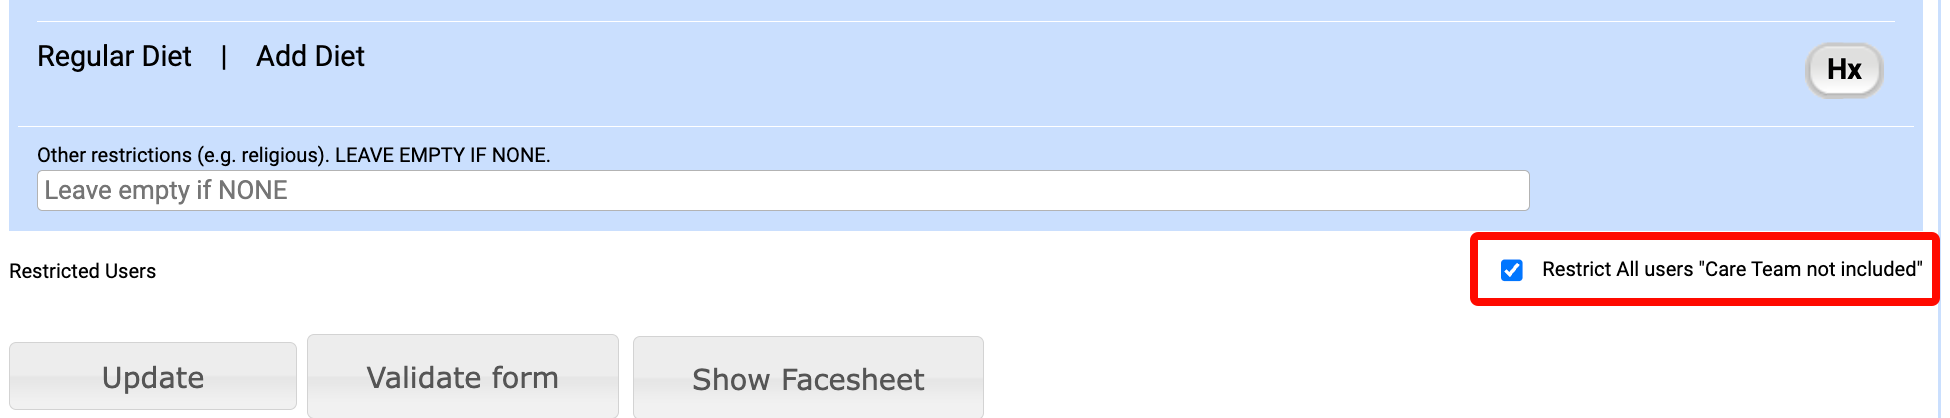
Task: Select the Regular Diet entry
Action: [114, 56]
